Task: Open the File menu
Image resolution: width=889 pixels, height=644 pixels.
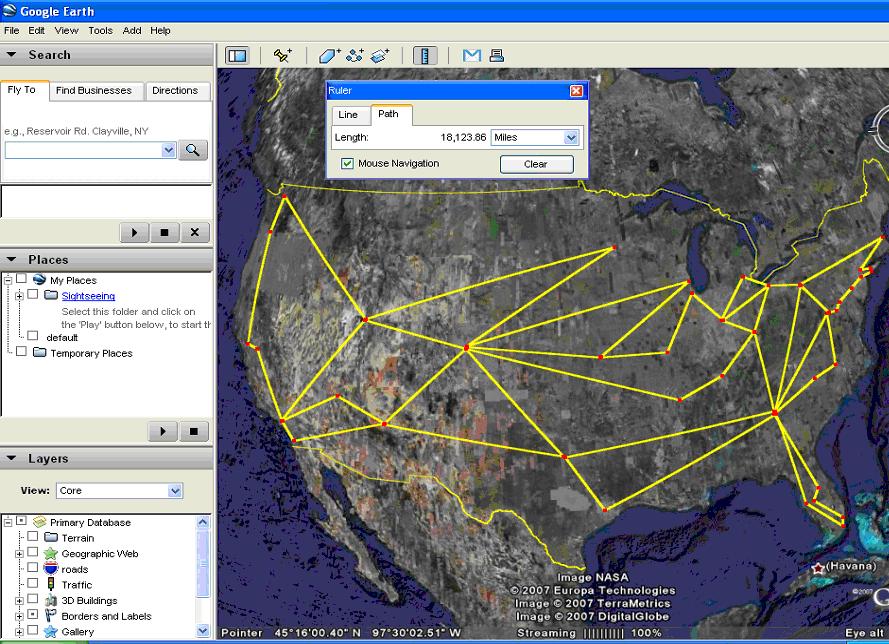Action: (11, 31)
